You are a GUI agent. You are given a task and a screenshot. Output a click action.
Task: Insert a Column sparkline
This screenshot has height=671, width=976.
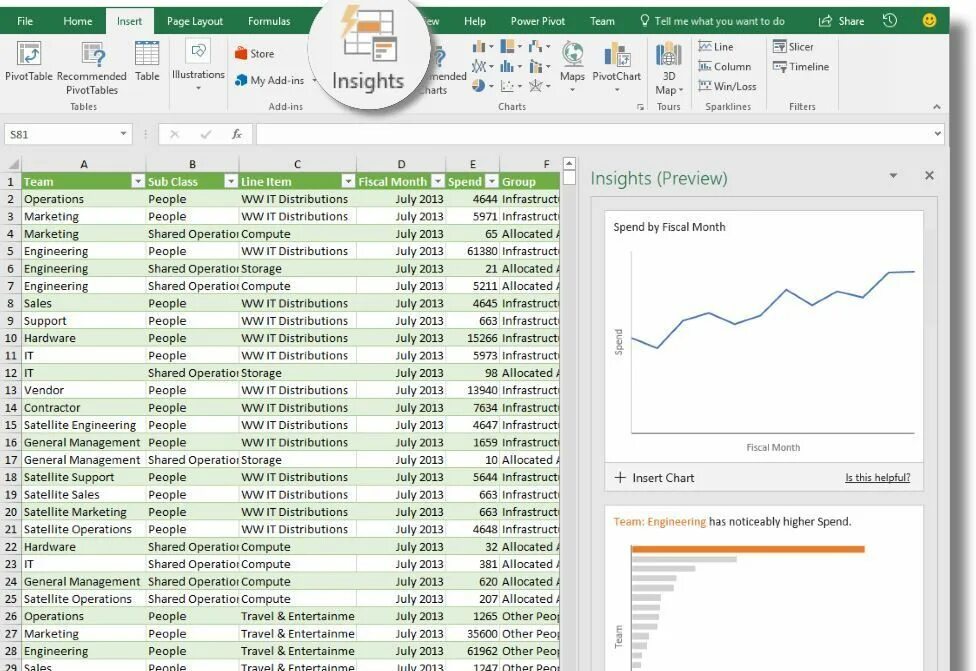click(x=725, y=67)
